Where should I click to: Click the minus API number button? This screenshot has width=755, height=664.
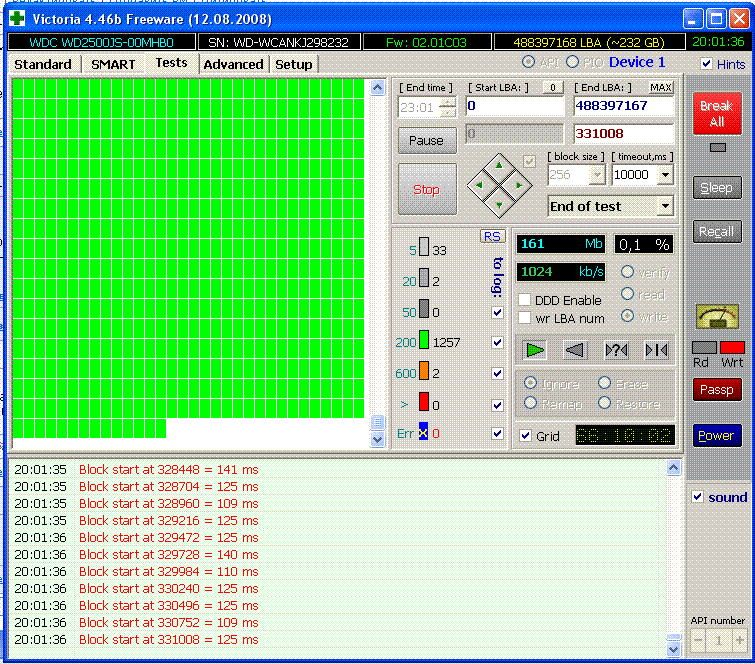pyautogui.click(x=698, y=640)
